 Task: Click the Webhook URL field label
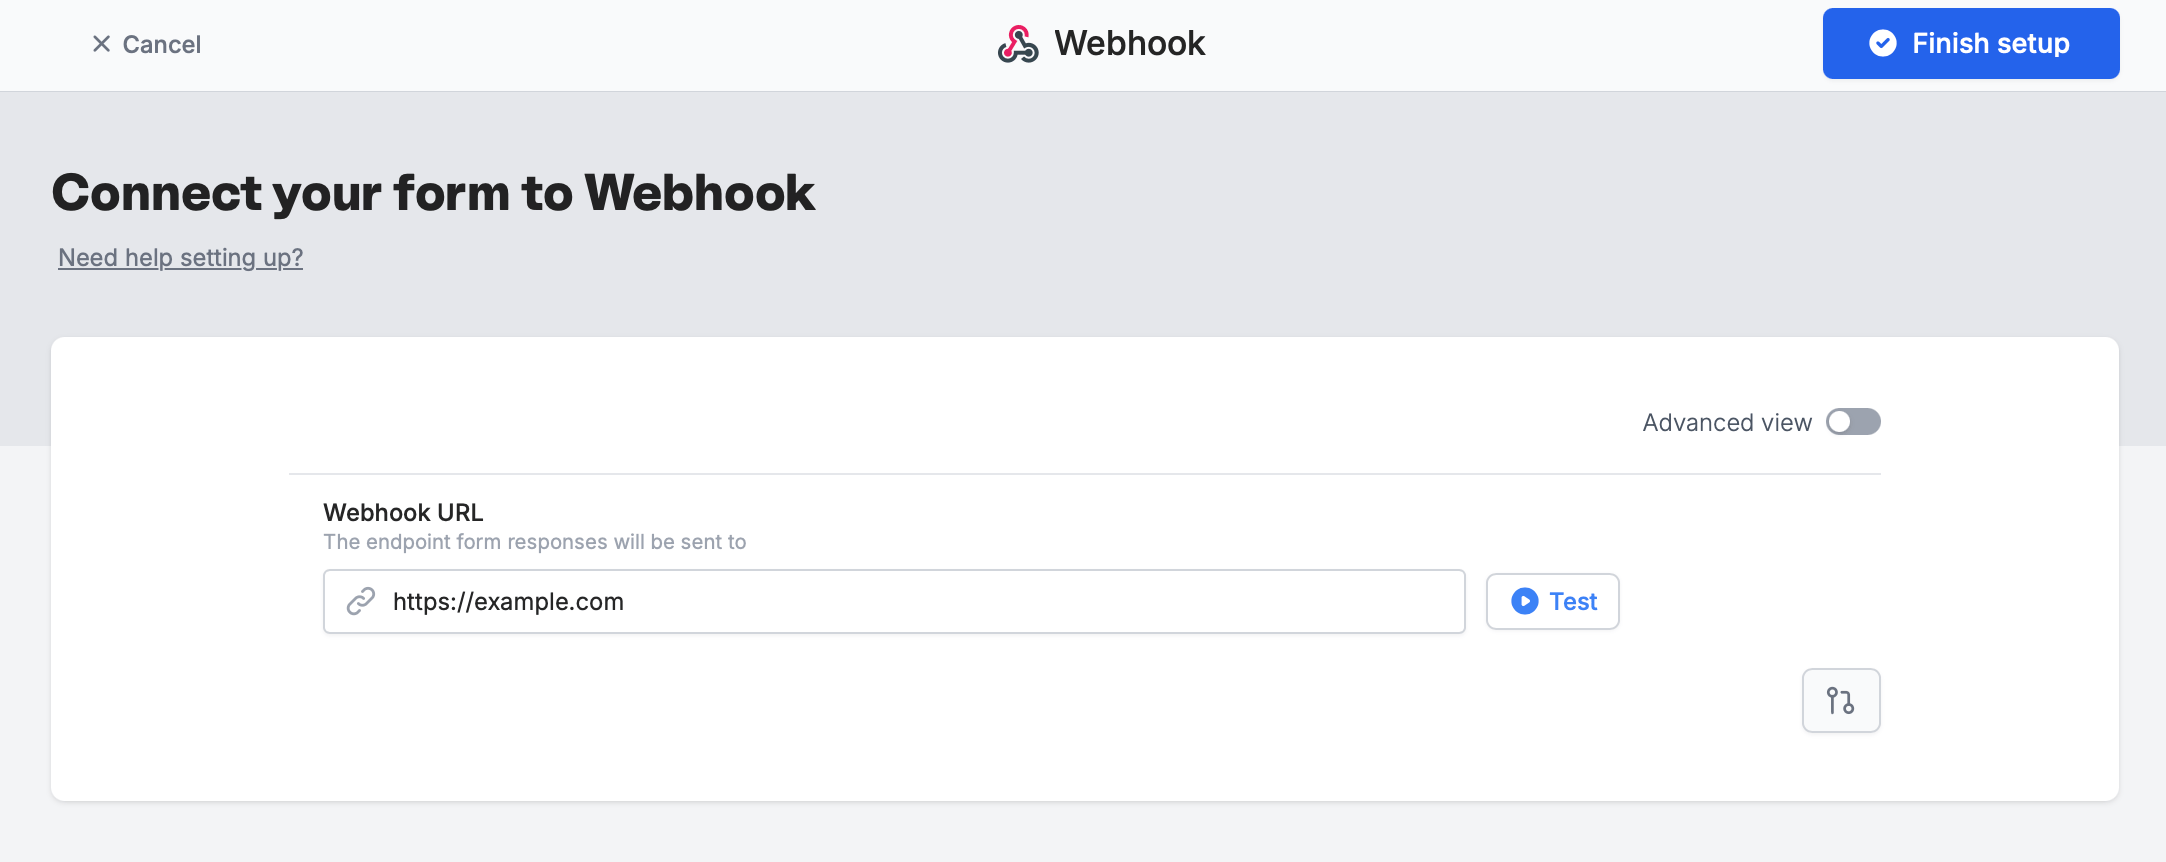point(403,512)
